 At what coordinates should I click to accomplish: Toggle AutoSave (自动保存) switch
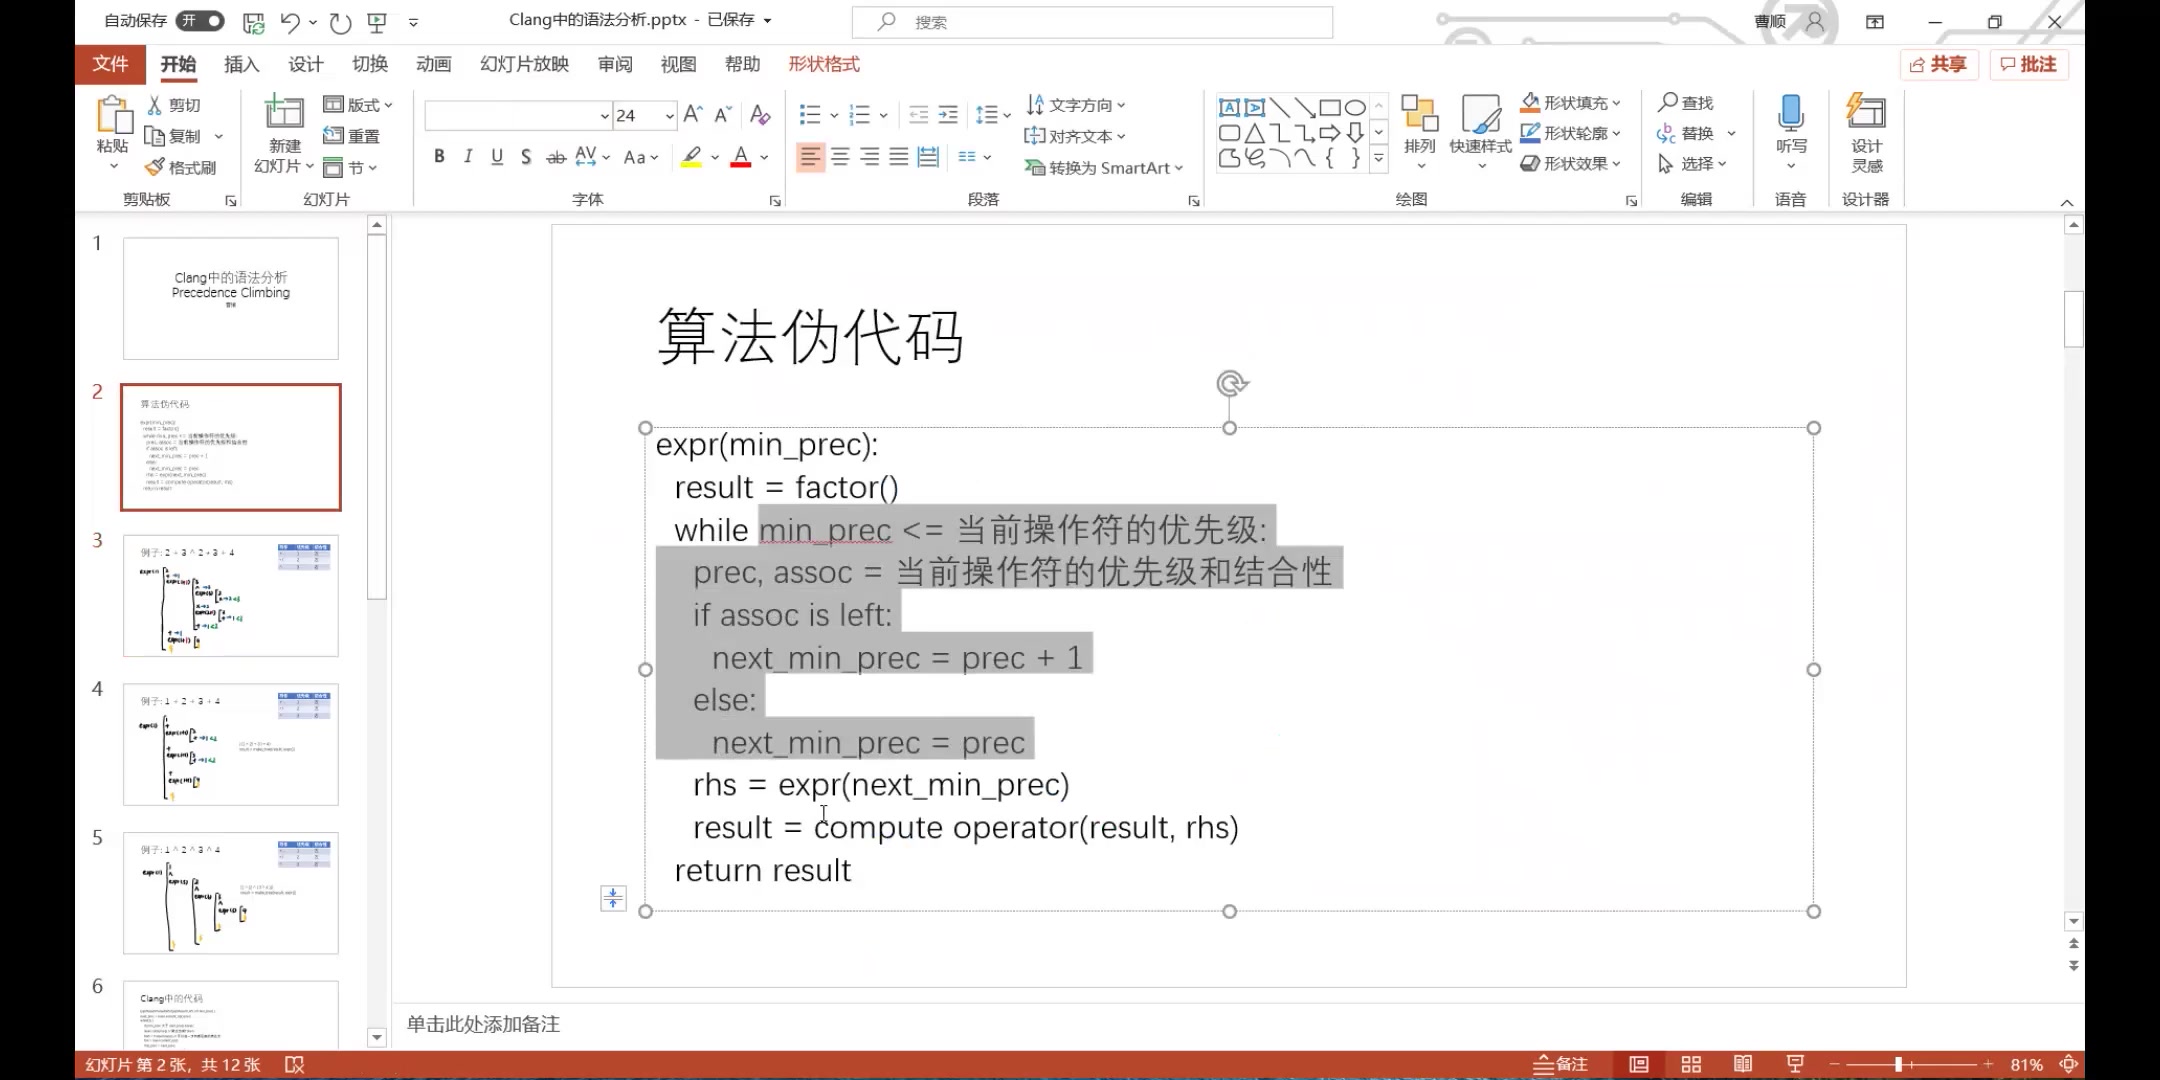pos(199,21)
